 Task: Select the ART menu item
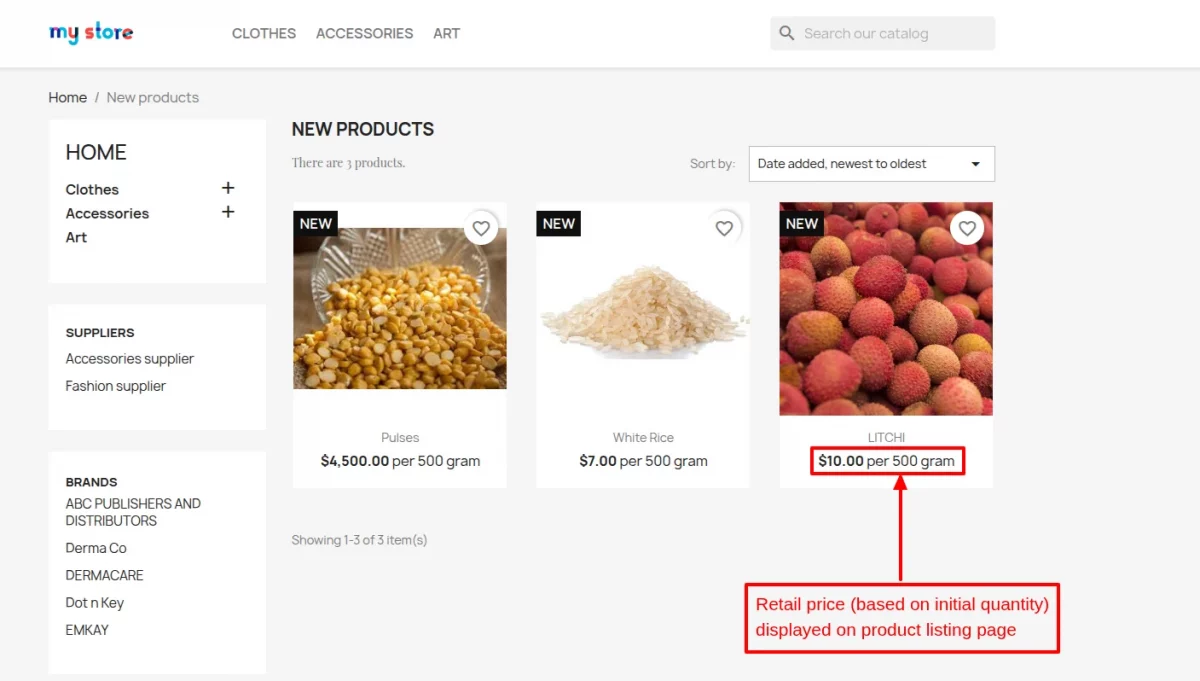446,33
